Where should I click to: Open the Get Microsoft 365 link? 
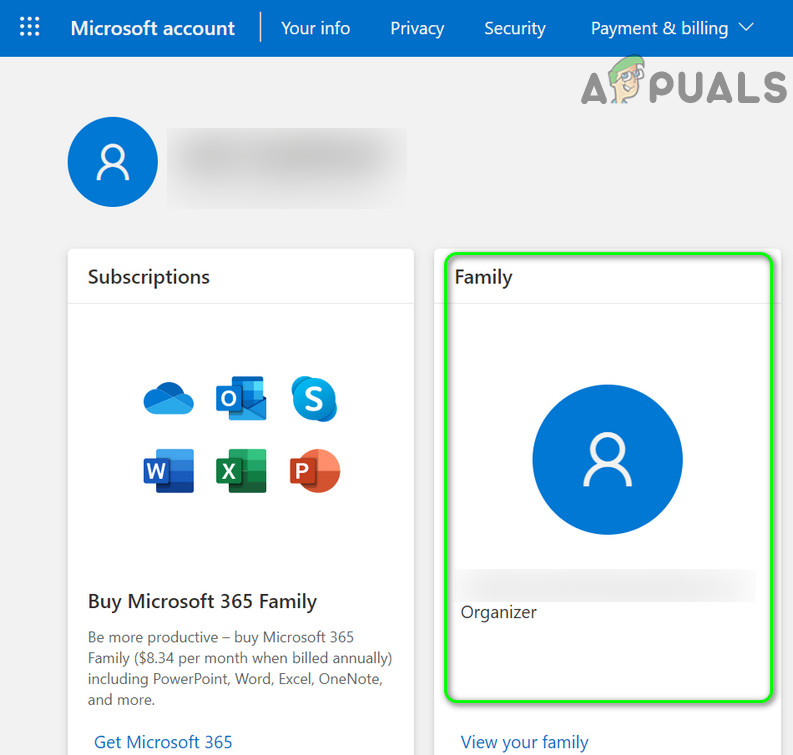pyautogui.click(x=163, y=742)
